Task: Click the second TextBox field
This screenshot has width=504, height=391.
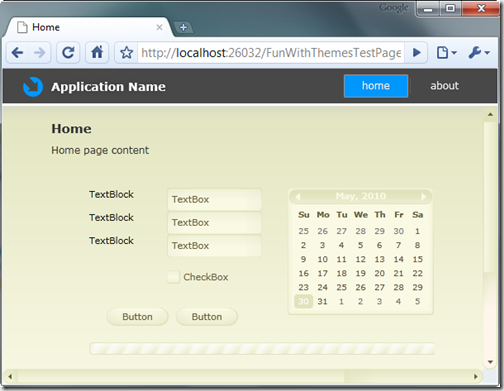Action: 214,222
